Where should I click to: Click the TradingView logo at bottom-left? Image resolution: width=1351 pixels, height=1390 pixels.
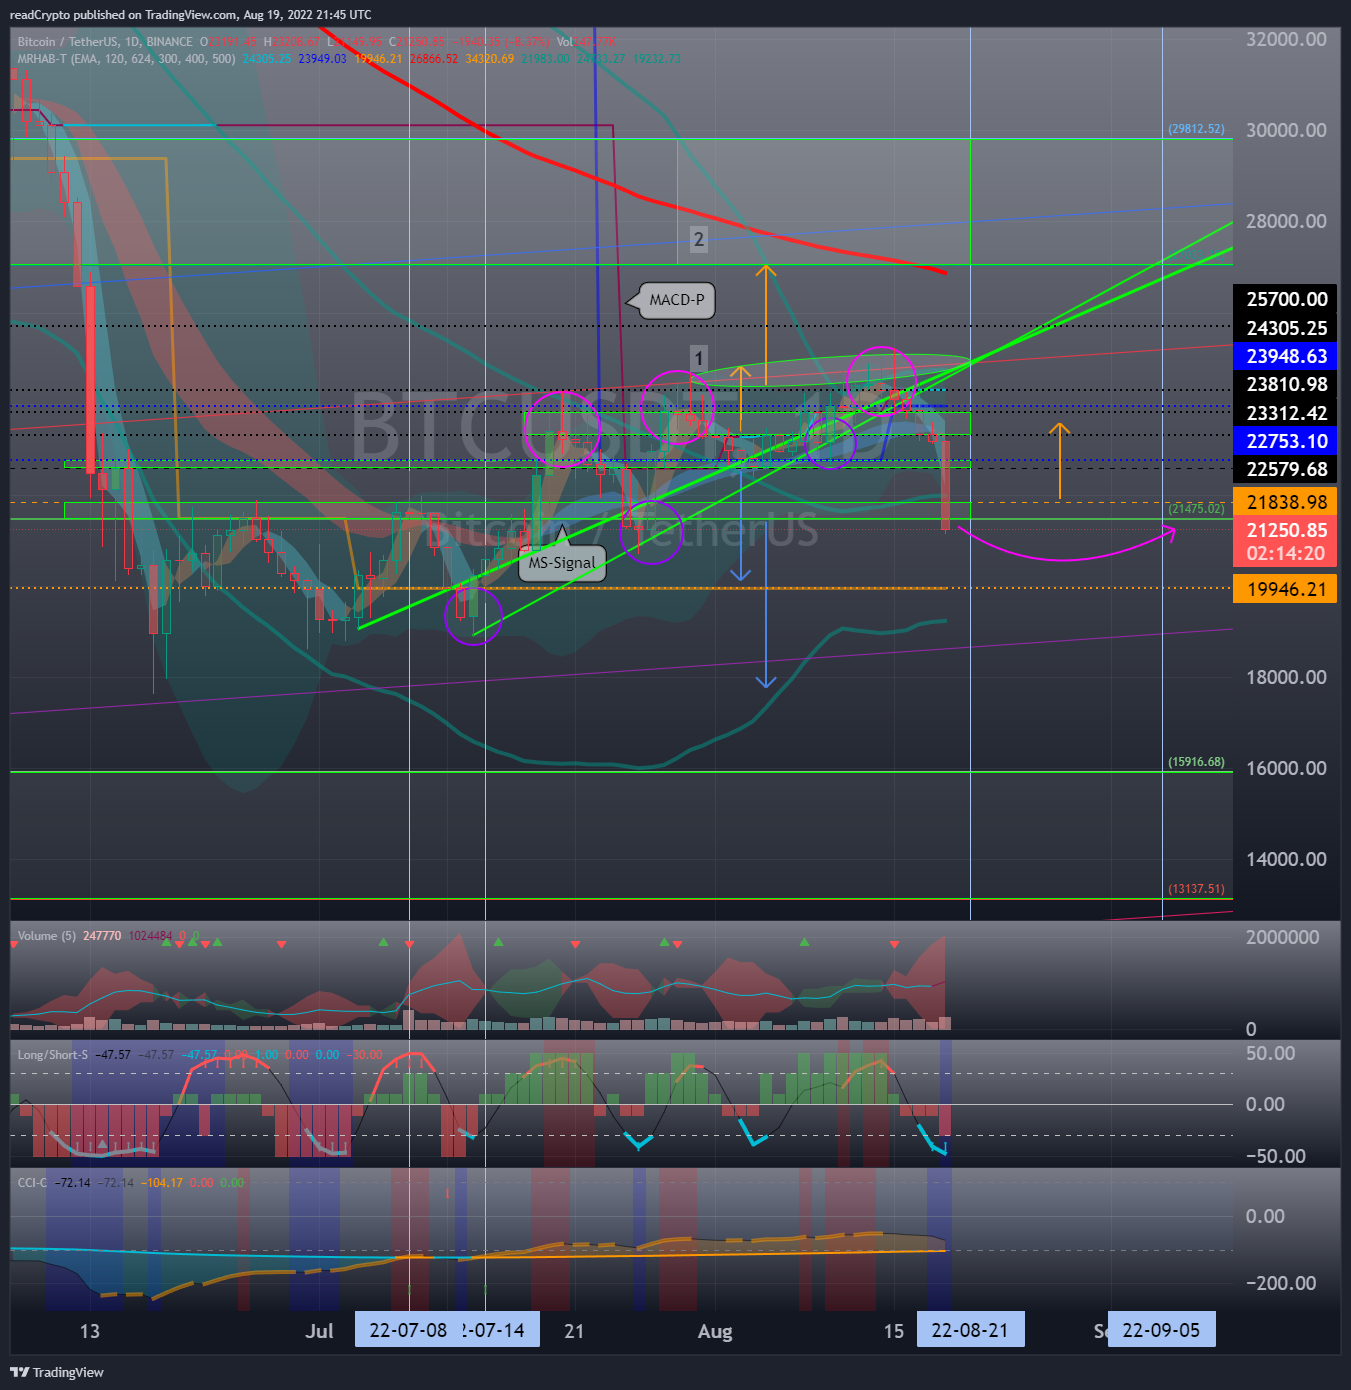pos(57,1372)
